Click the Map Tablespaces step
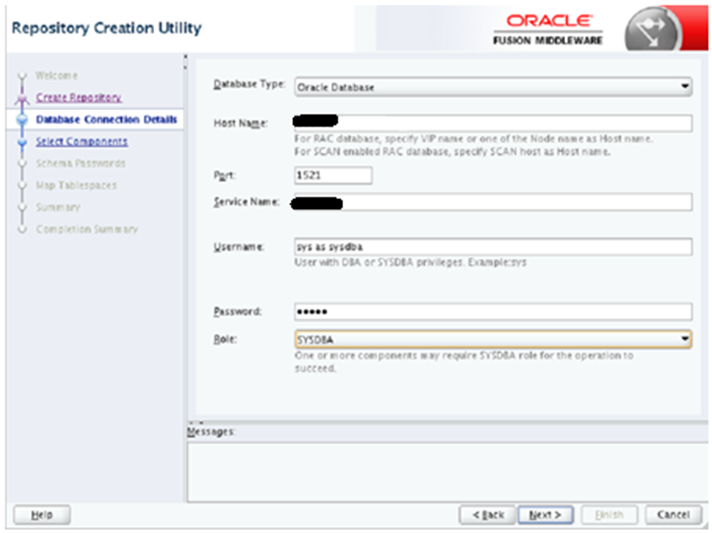The image size is (712, 533). click(76, 185)
